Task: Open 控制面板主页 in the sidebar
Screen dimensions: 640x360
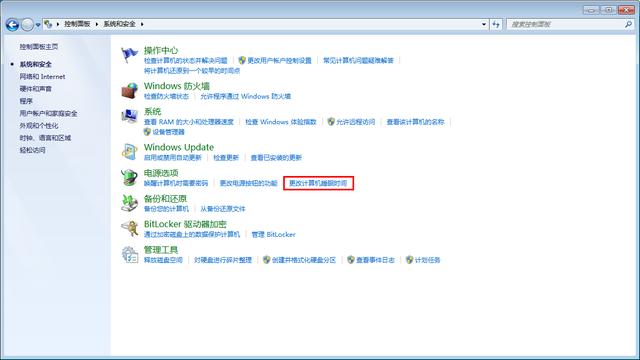Action: pyautogui.click(x=39, y=47)
